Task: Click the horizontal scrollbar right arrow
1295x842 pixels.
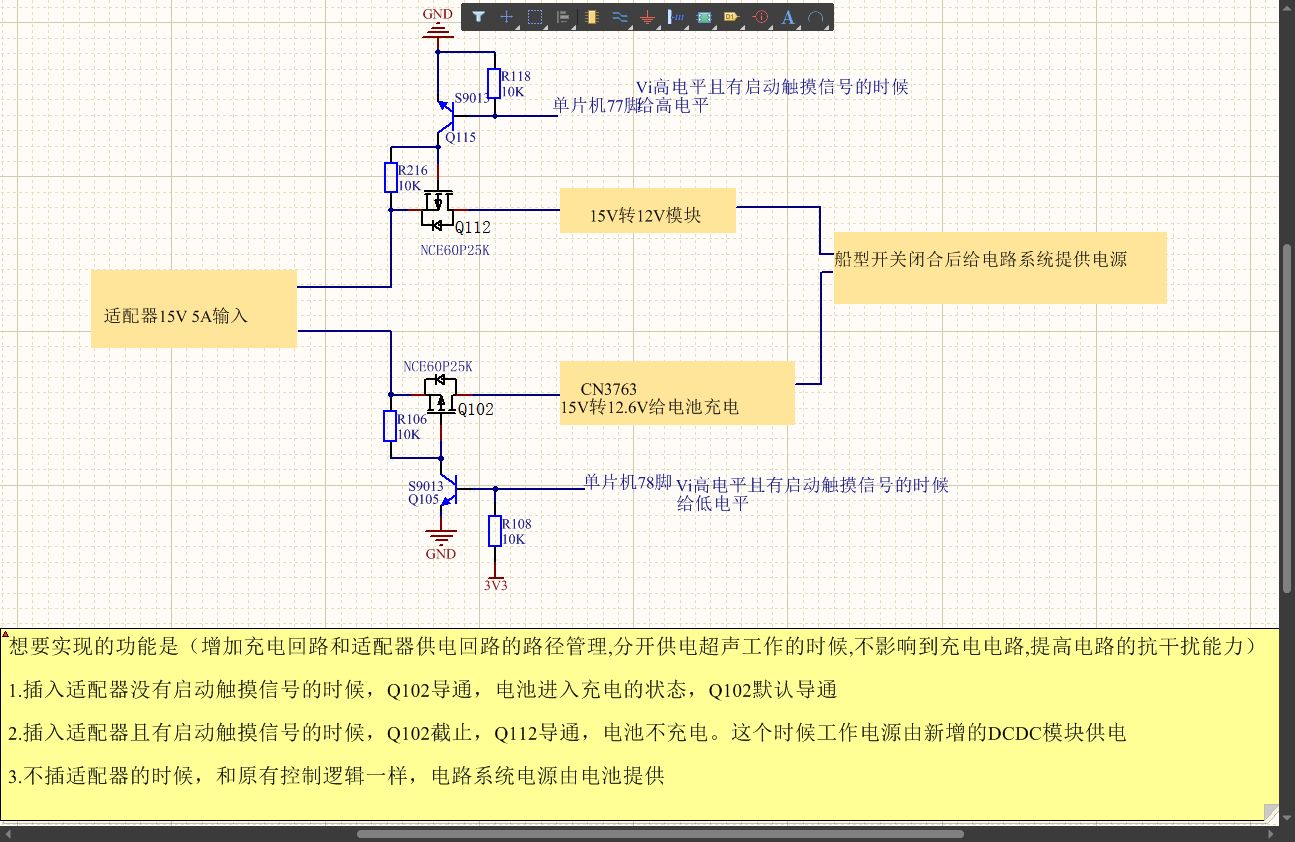Action: (1270, 833)
